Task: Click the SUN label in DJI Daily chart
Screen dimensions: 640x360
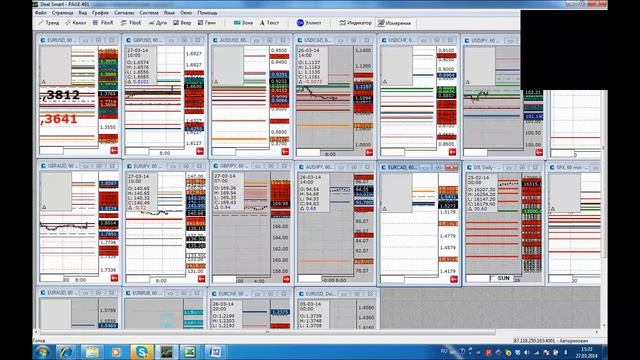Action: coord(504,278)
